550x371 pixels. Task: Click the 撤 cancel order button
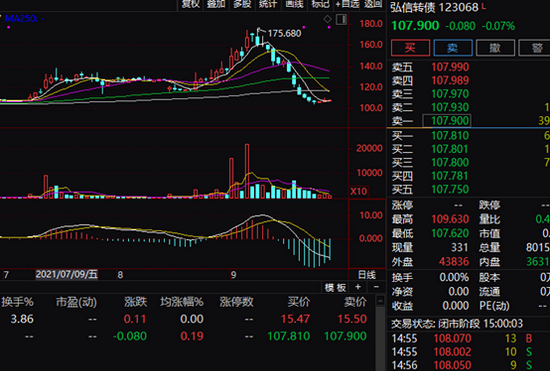[495, 47]
